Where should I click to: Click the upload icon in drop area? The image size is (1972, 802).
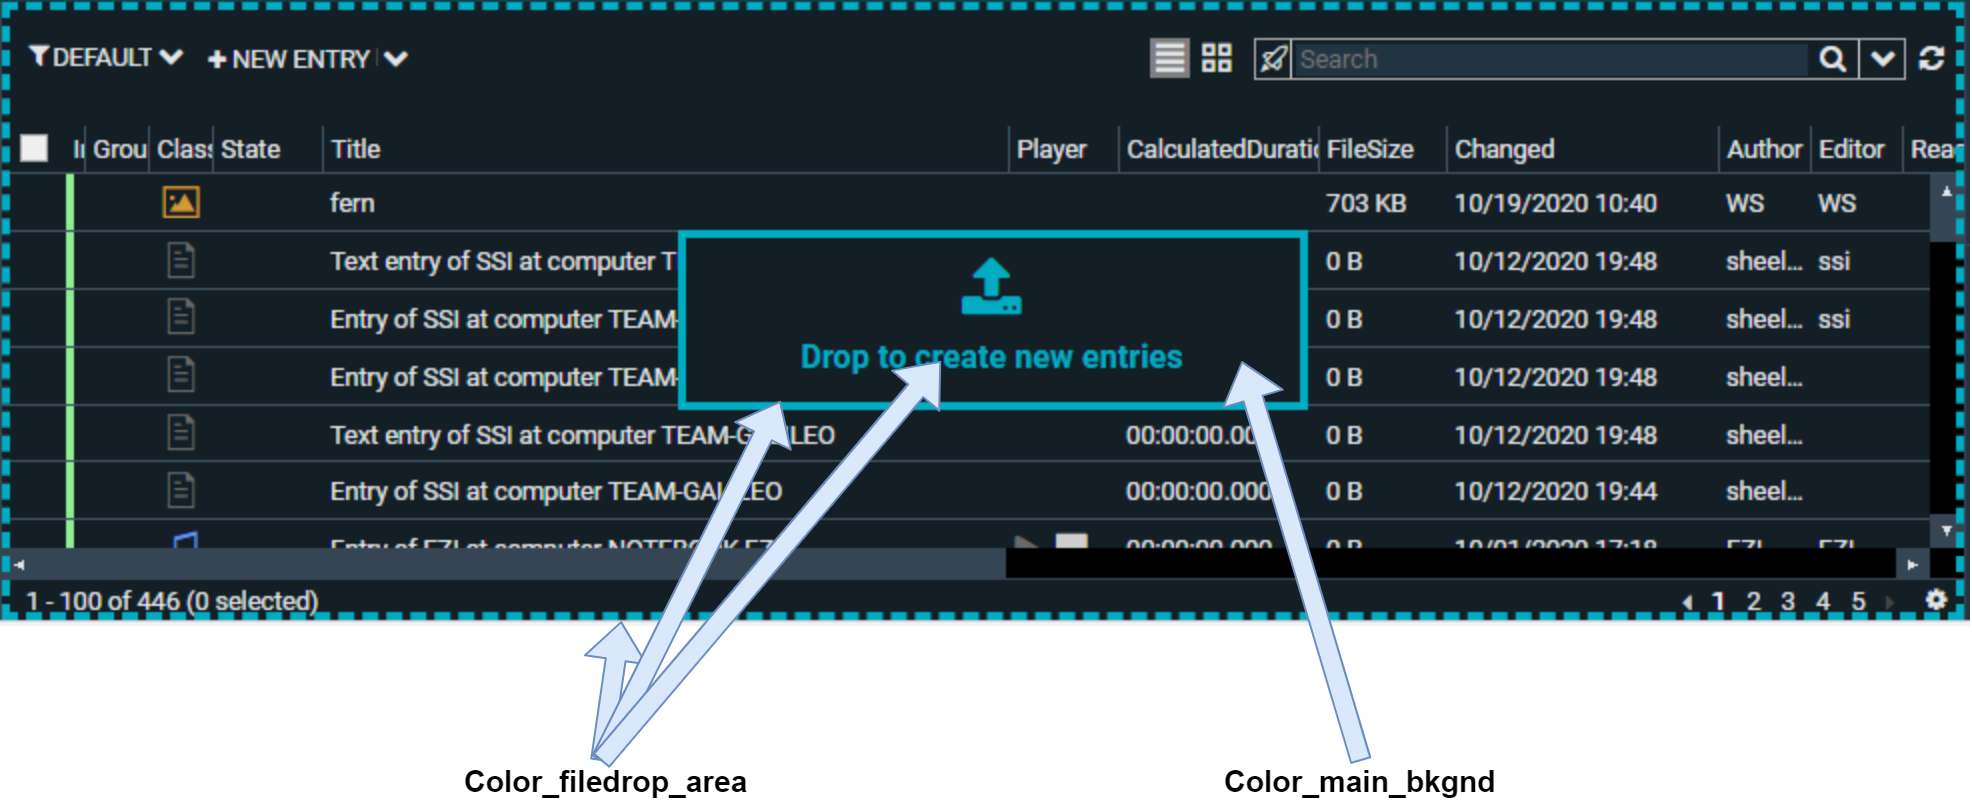tap(991, 287)
